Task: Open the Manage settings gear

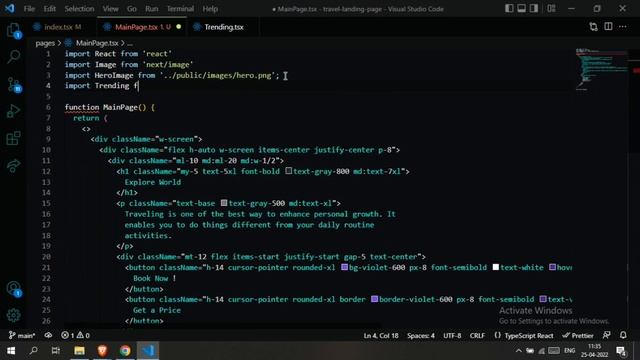Action: 13,315
